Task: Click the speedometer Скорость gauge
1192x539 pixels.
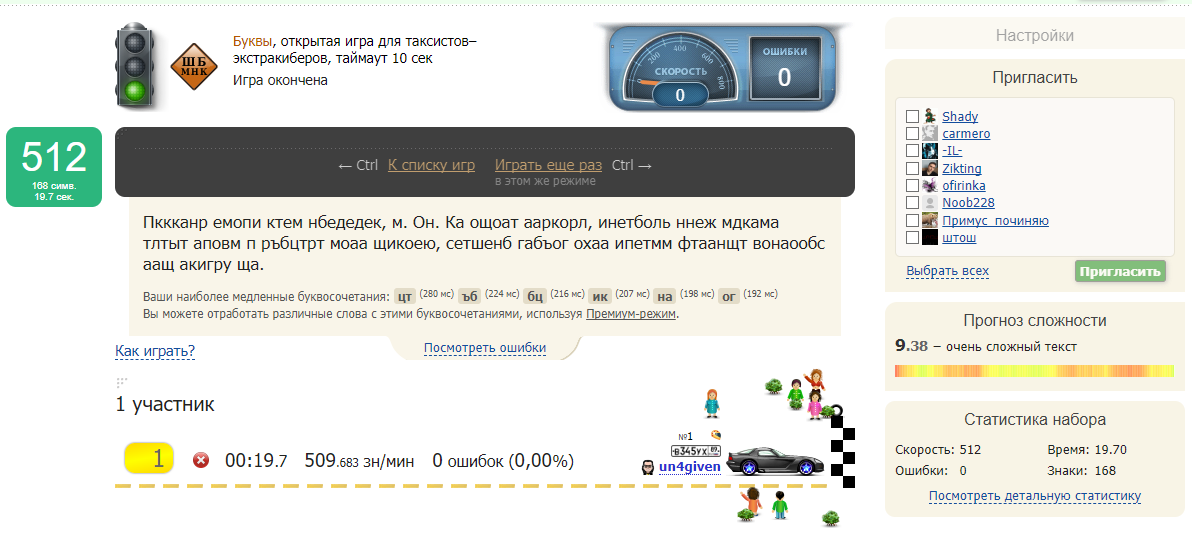Action: pos(680,71)
